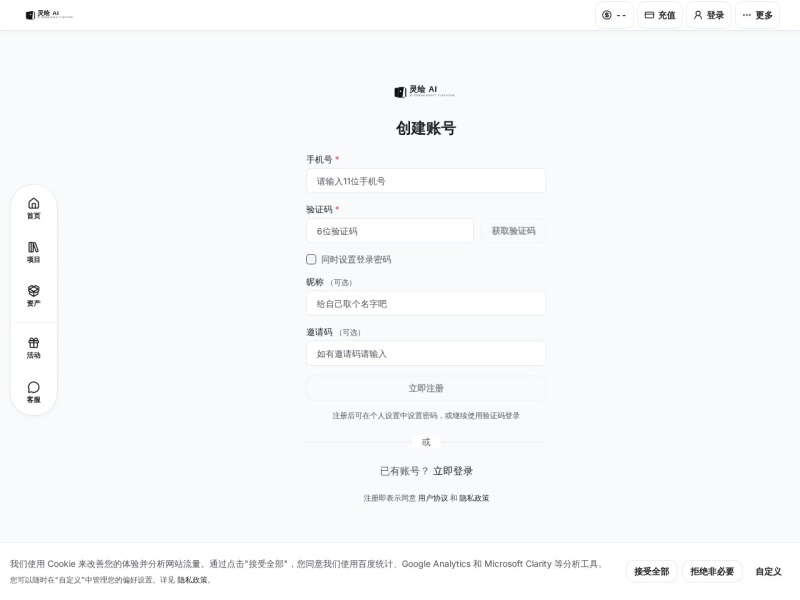Image resolution: width=800 pixels, height=600 pixels.
Task: Focus the 6位验证码 code input
Action: tap(390, 231)
